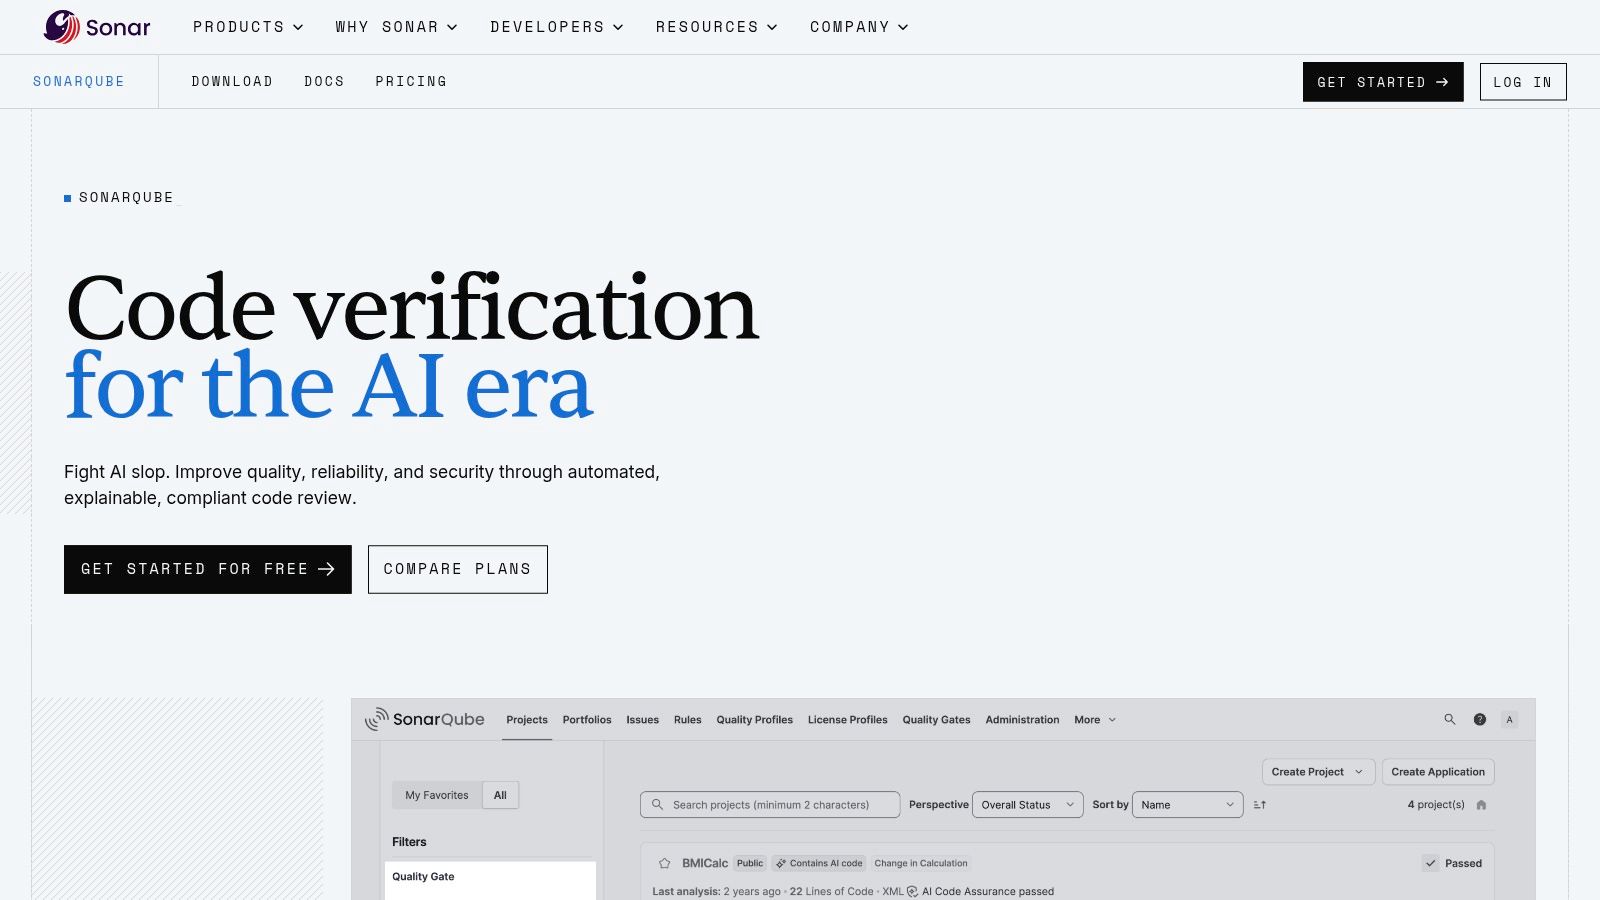1600x900 pixels.
Task: Switch to the Quality Gates tab
Action: tap(936, 720)
